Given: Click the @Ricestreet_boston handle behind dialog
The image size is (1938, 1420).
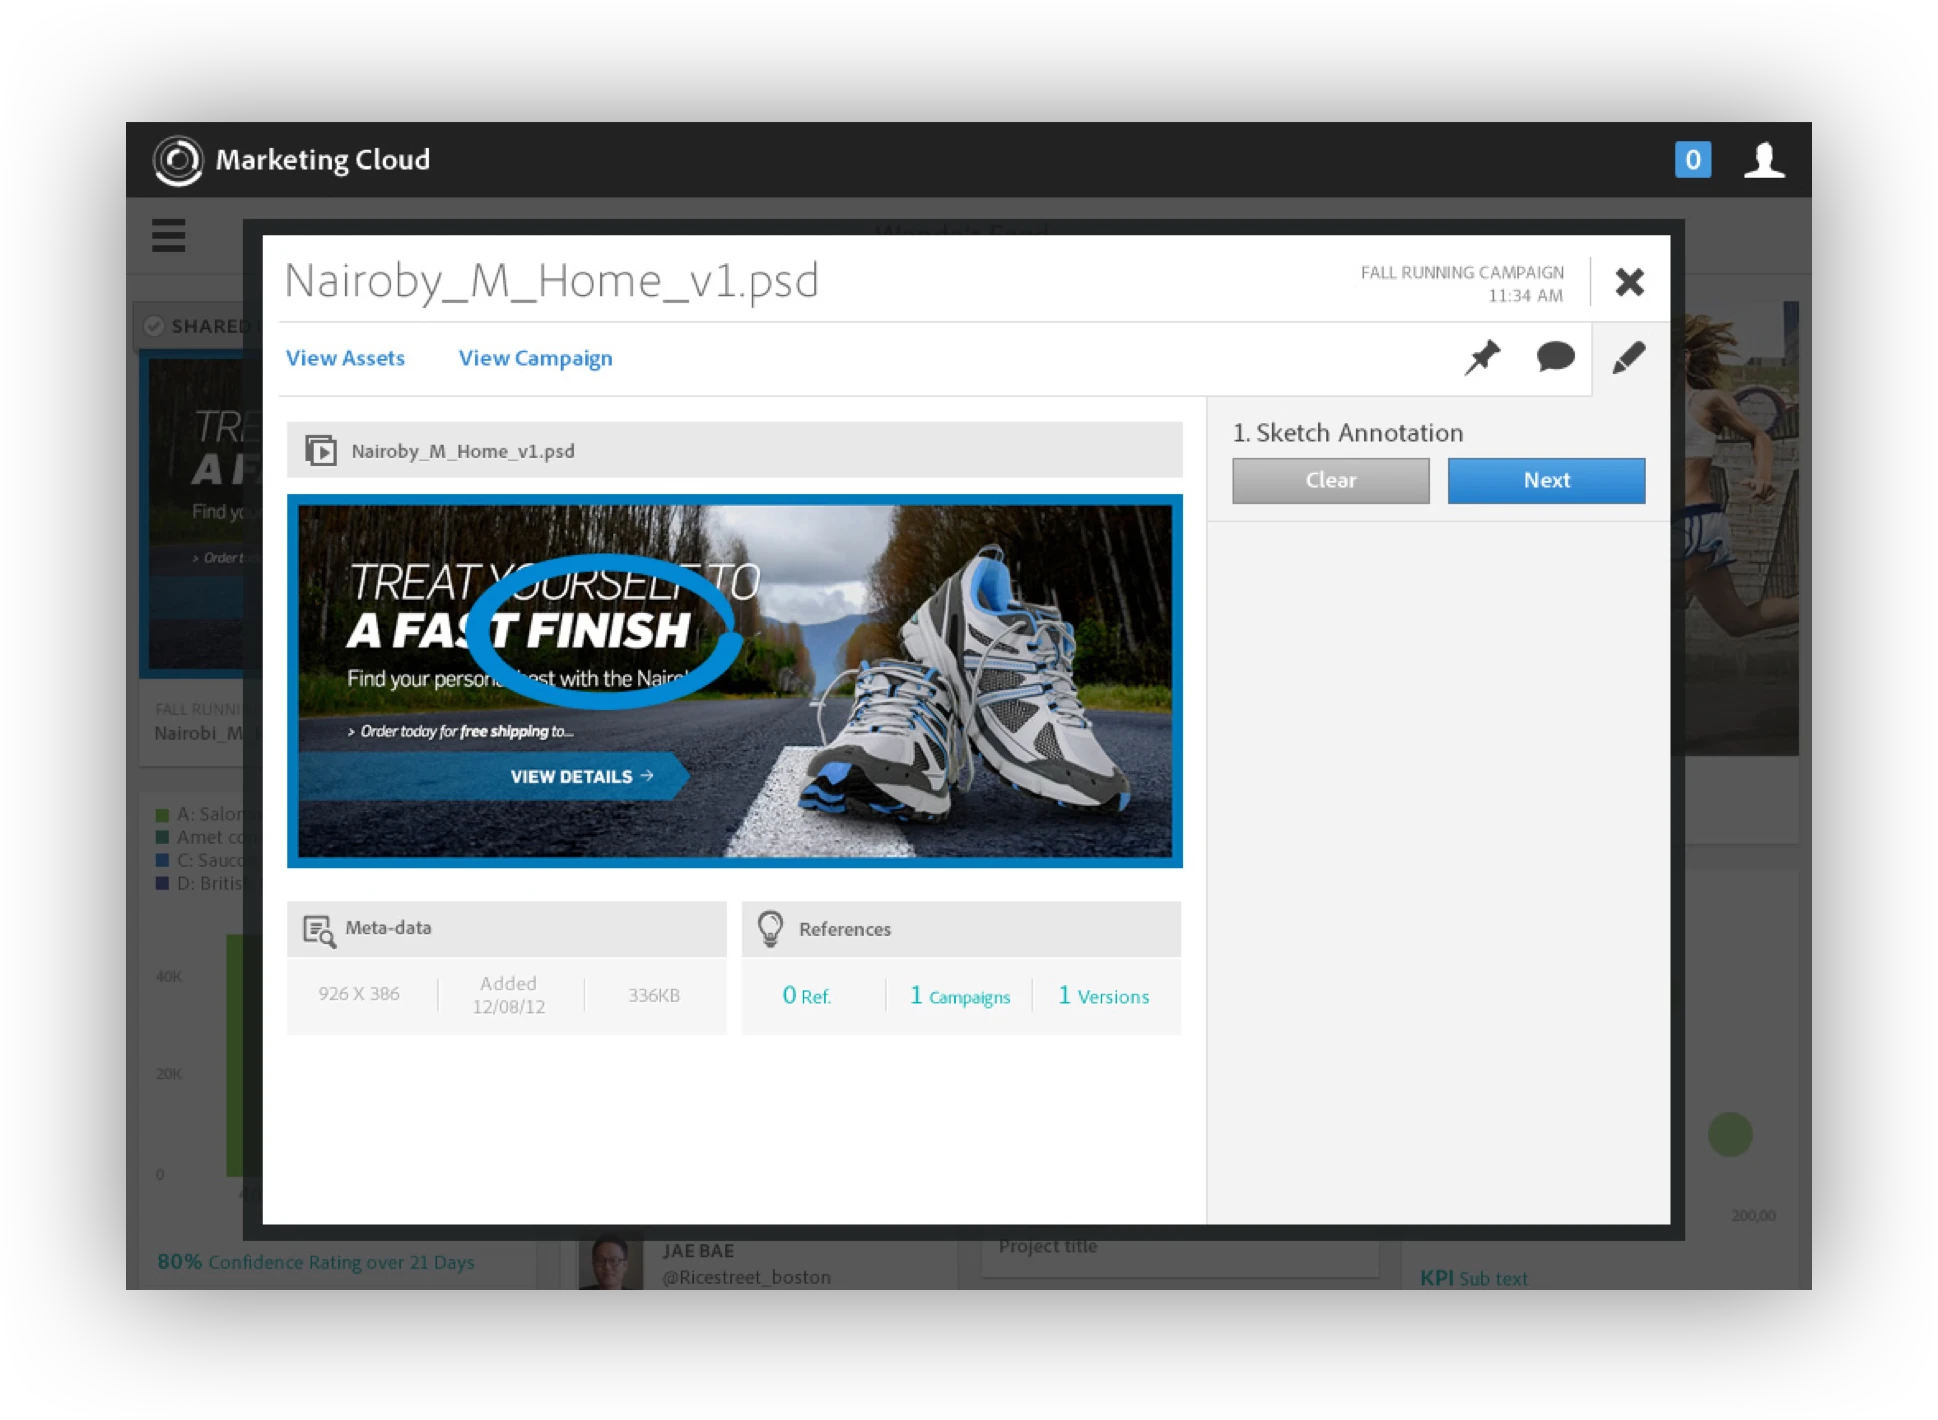Looking at the screenshot, I should click(x=746, y=1277).
